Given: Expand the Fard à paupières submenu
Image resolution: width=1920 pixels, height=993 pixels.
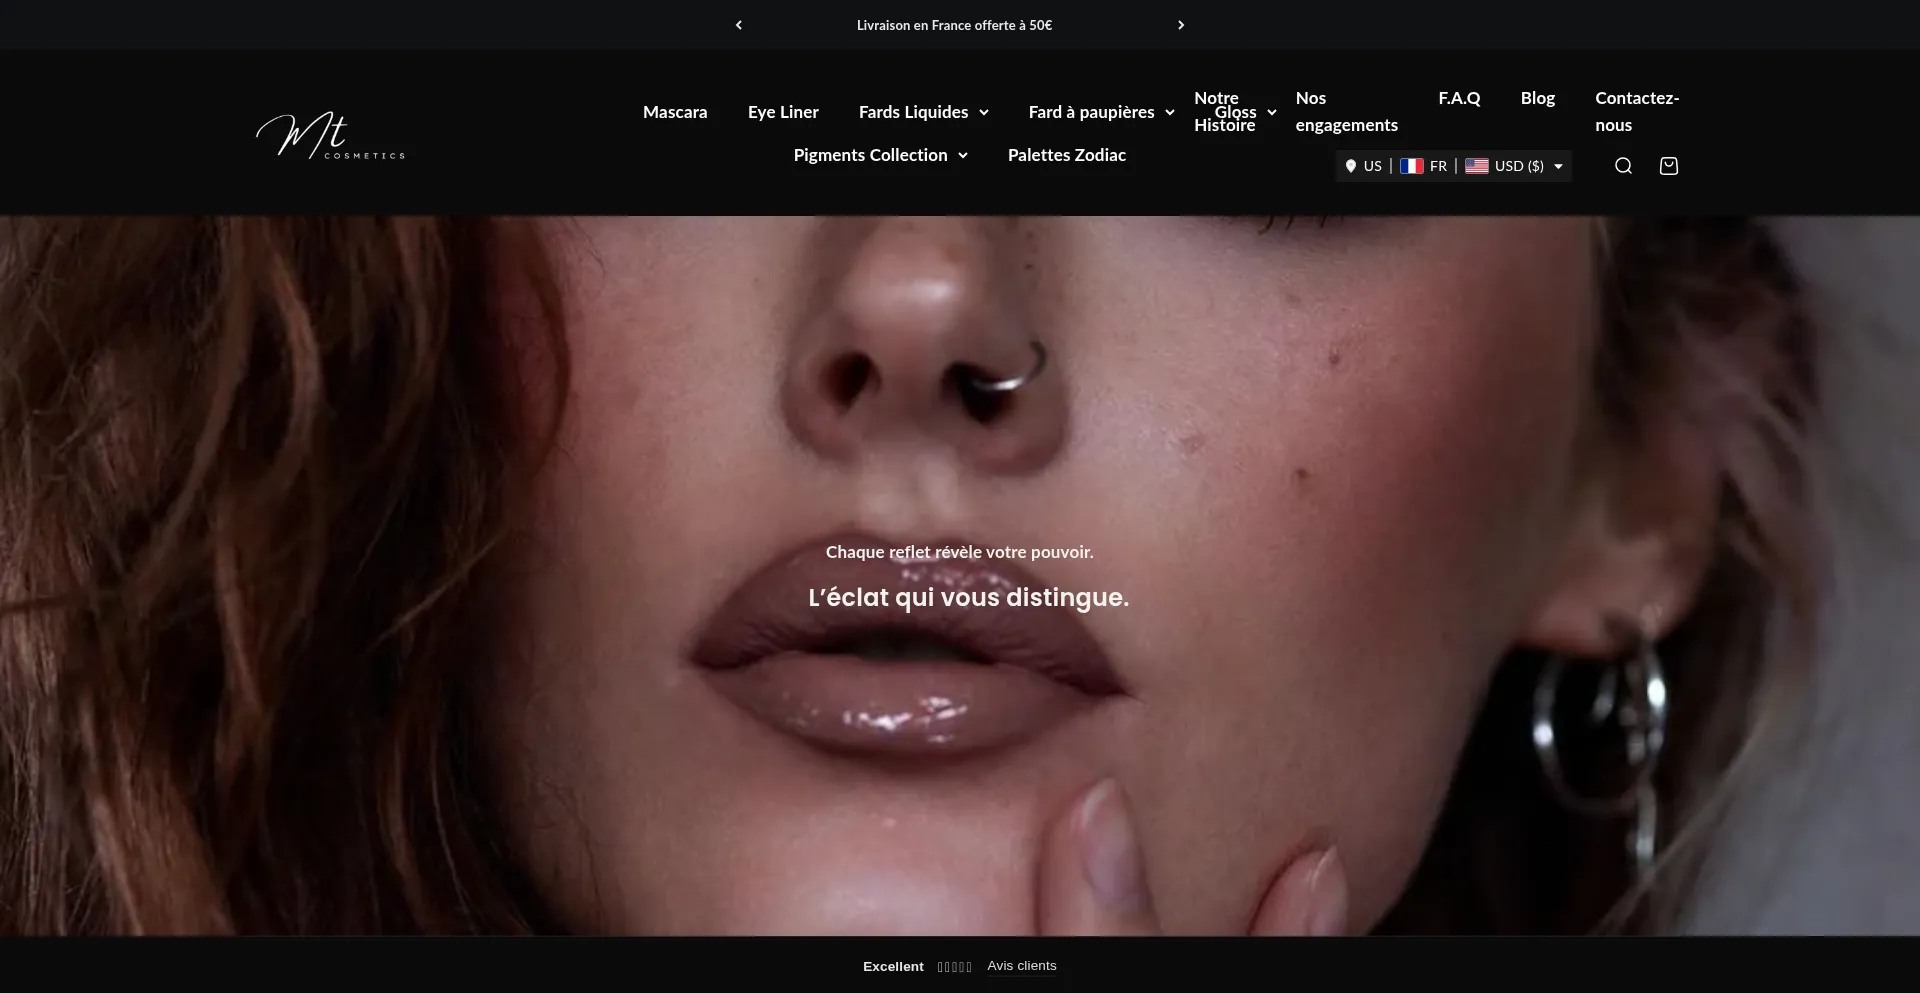Looking at the screenshot, I should pos(1169,113).
